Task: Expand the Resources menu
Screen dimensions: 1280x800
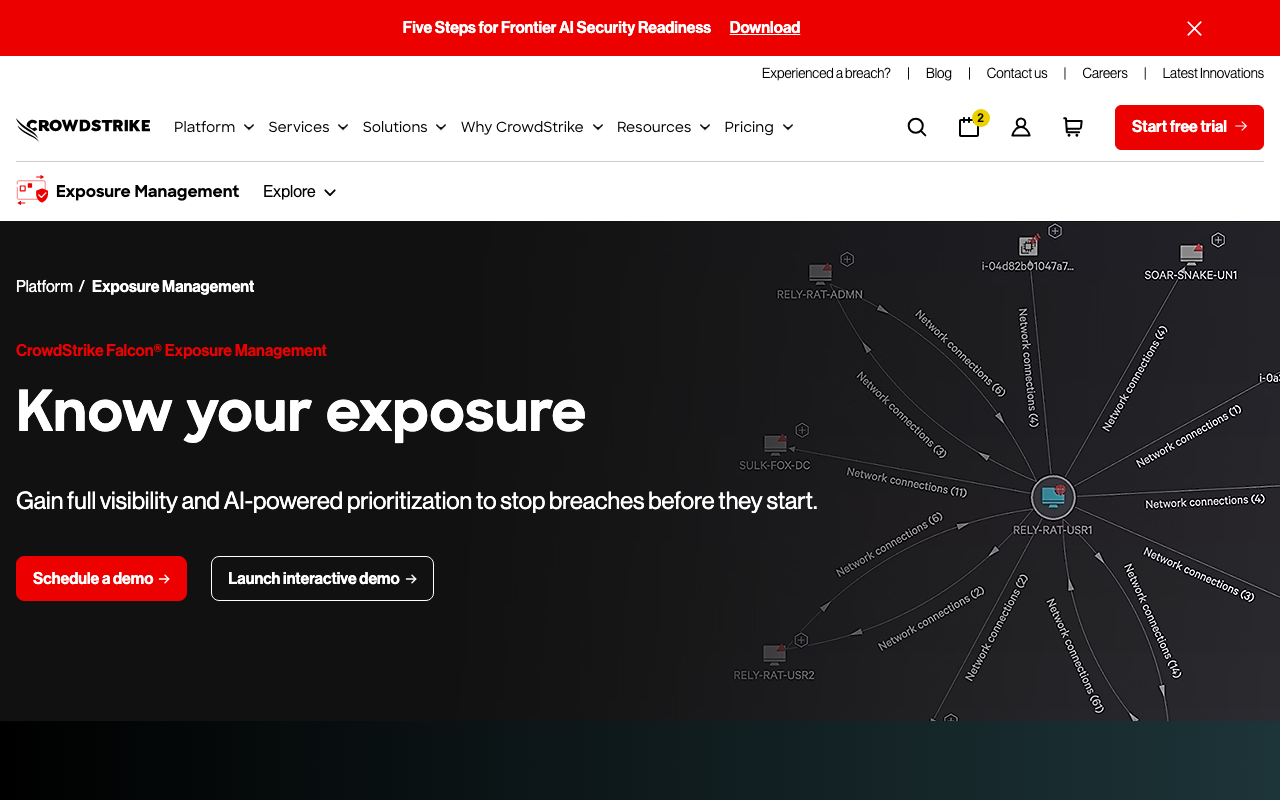Action: click(x=663, y=127)
